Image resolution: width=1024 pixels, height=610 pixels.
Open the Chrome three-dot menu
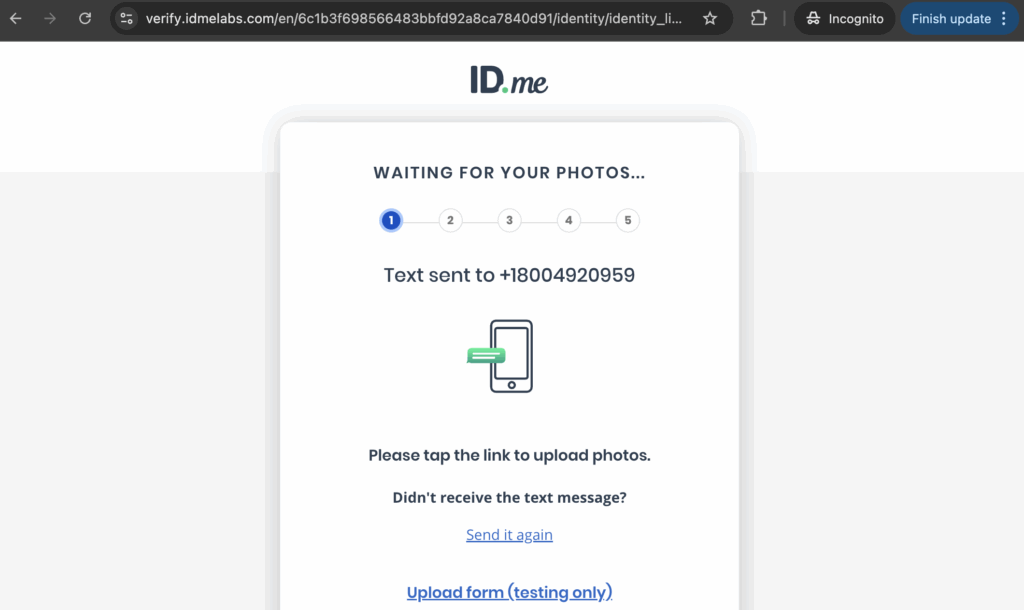[x=1004, y=18]
